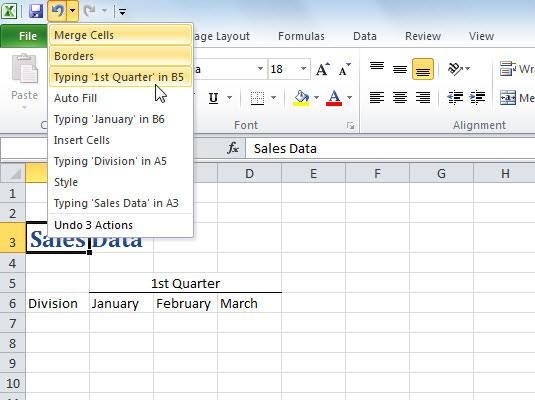535x400 pixels.
Task: Open the font size dropdown arrow
Action: tap(303, 69)
